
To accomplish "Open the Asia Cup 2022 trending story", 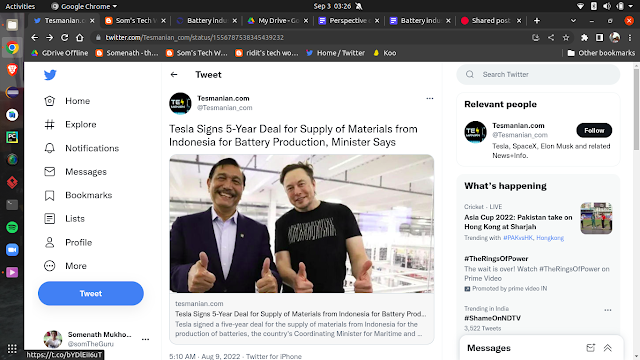I will click(x=518, y=222).
